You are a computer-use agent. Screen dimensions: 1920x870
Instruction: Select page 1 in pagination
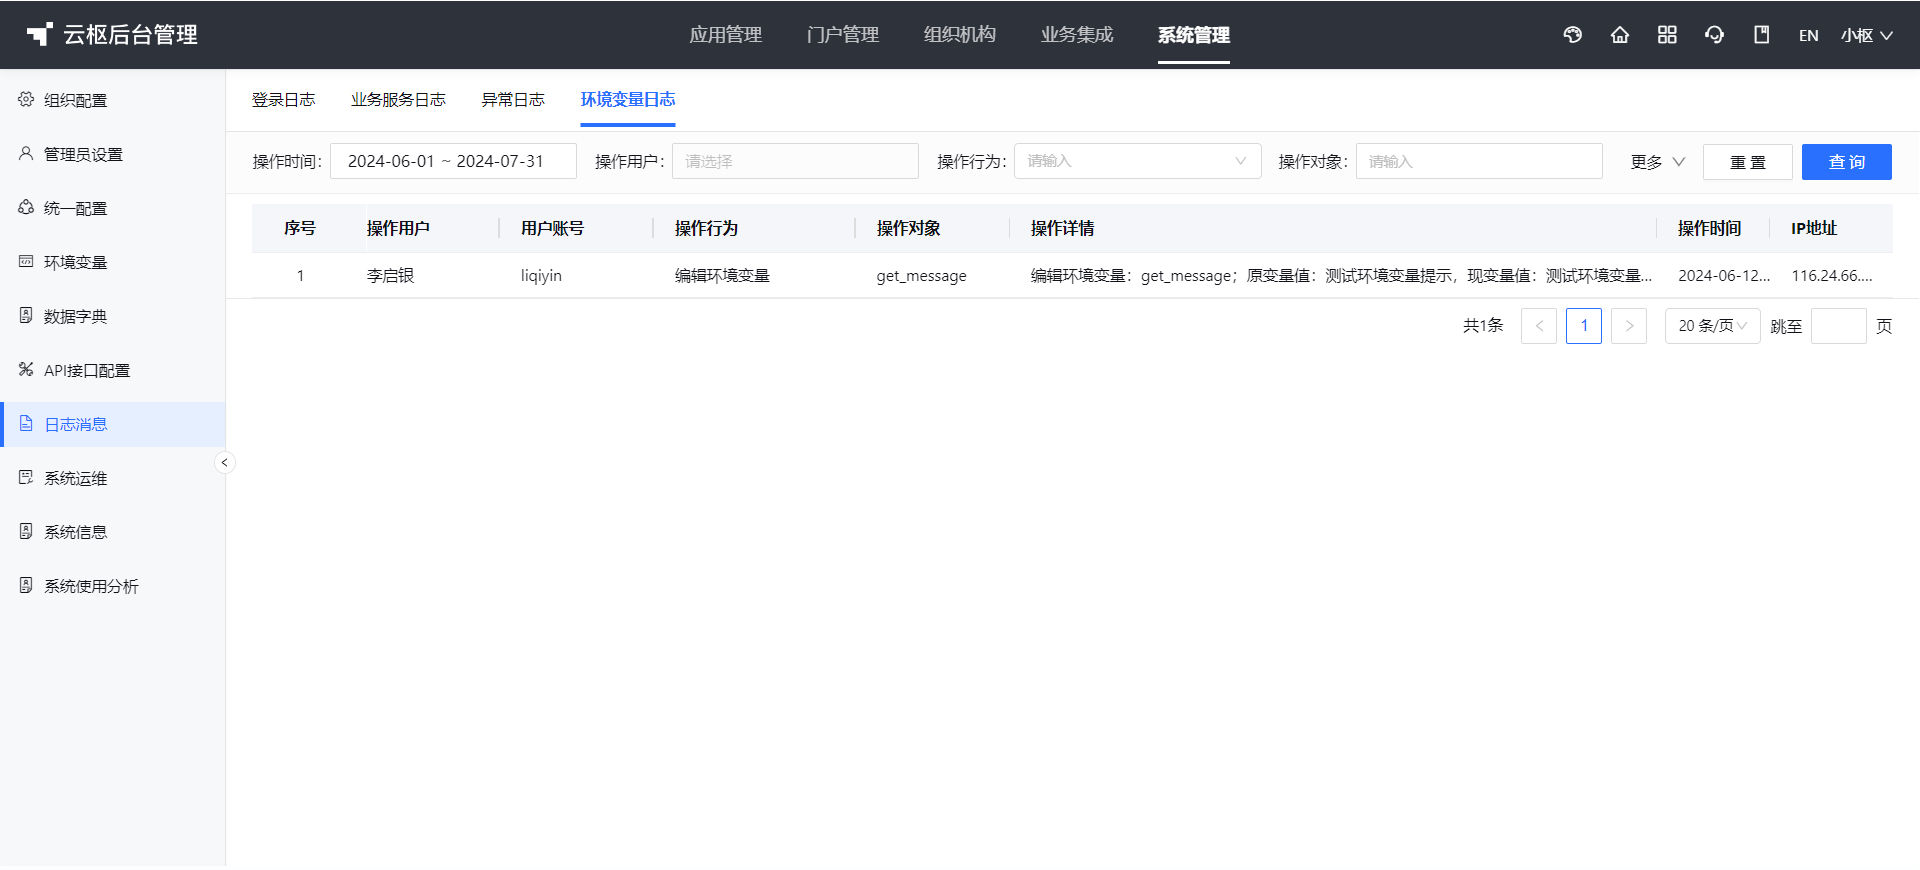click(1584, 326)
